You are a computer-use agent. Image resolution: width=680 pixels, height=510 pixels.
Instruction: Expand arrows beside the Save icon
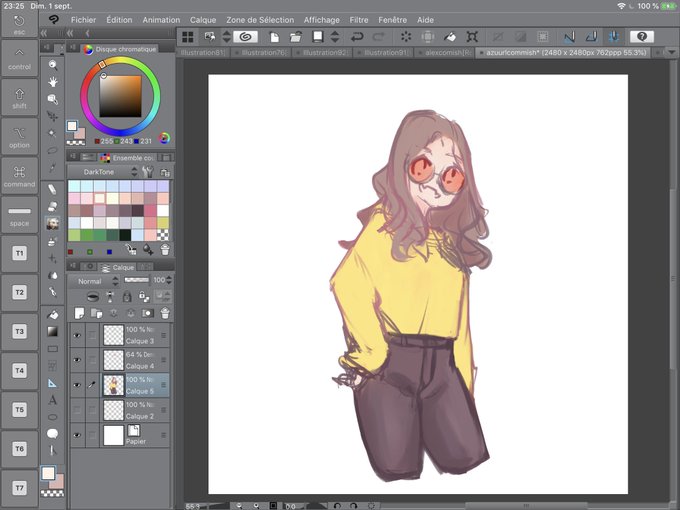click(x=335, y=37)
